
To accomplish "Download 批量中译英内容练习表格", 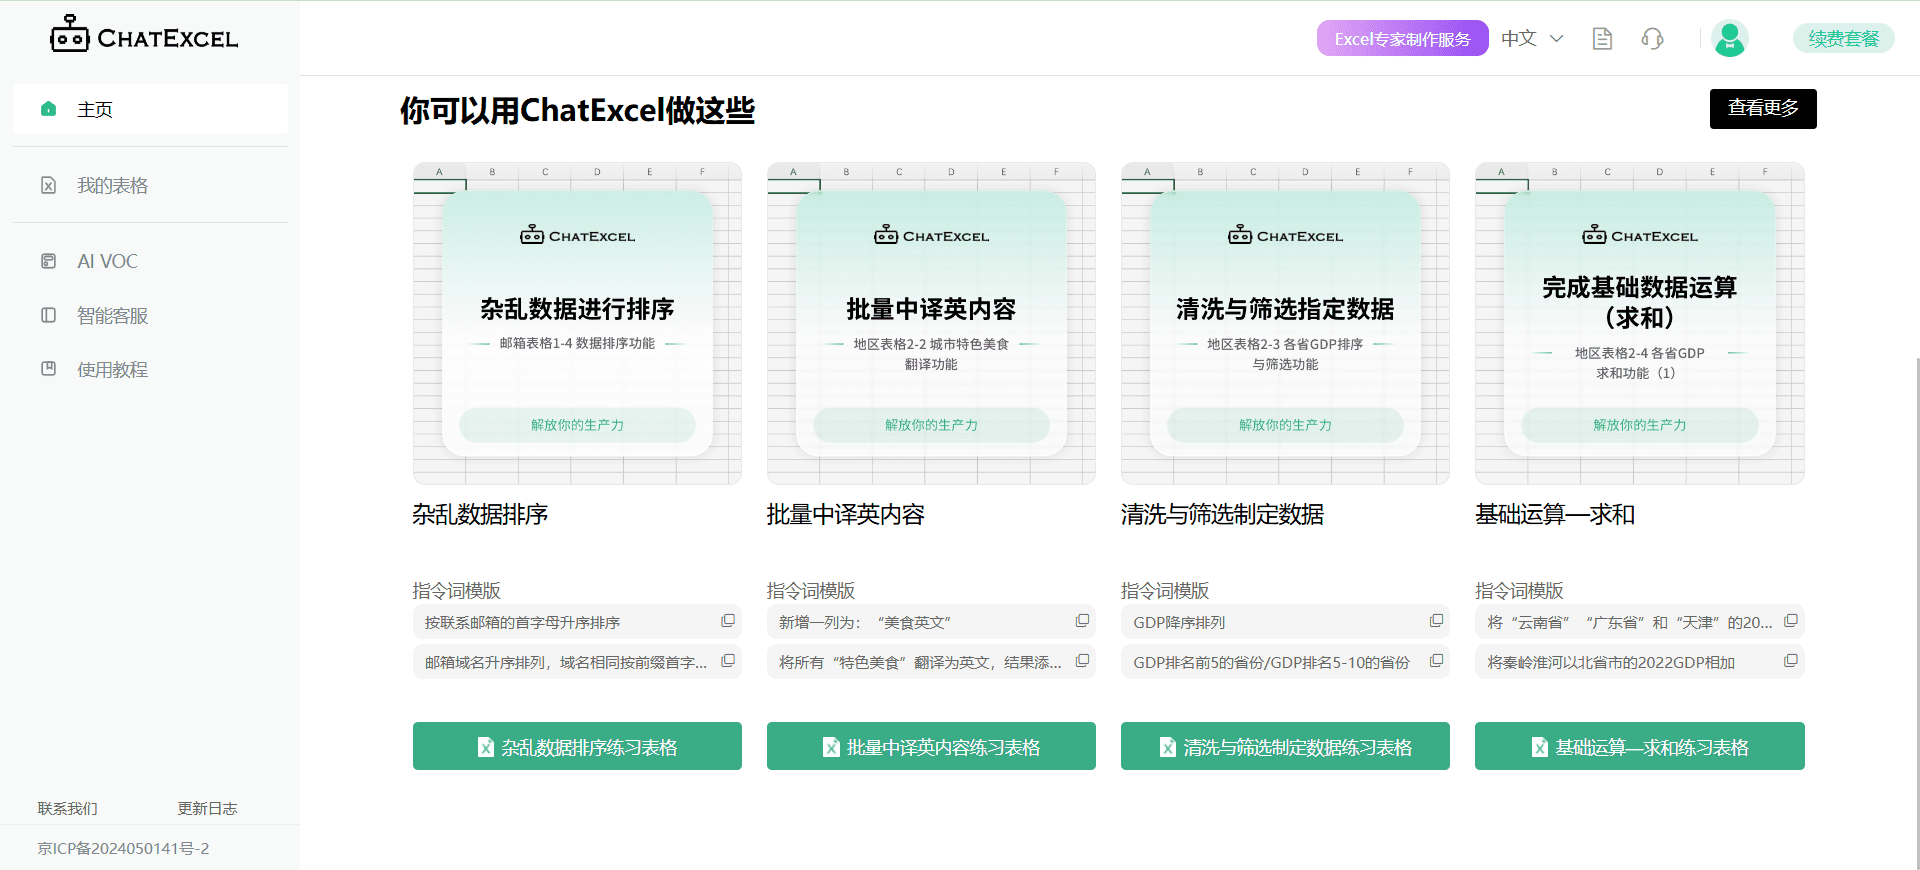I will tap(931, 746).
